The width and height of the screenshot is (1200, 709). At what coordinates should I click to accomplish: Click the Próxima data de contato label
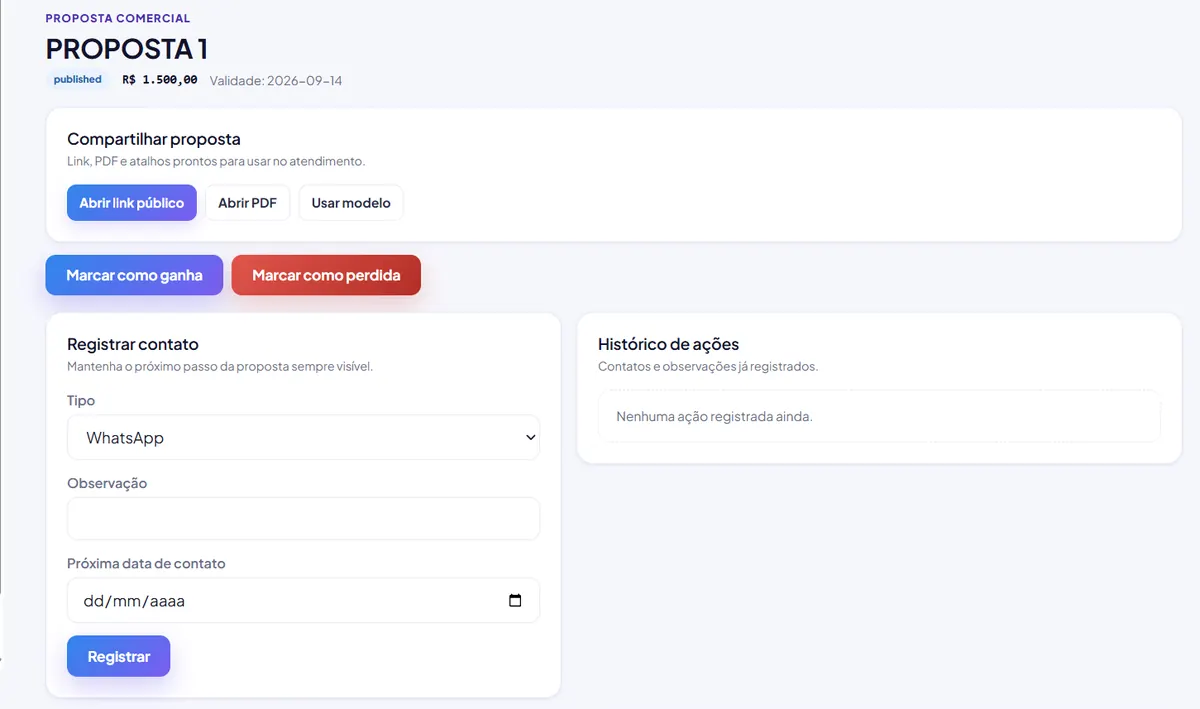(146, 564)
